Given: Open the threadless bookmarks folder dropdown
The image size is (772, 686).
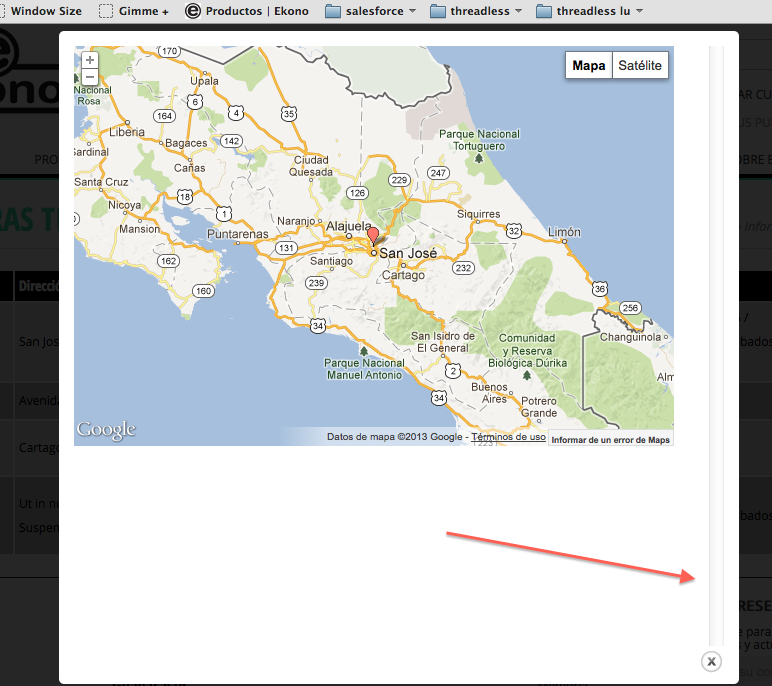Looking at the screenshot, I should (x=476, y=11).
